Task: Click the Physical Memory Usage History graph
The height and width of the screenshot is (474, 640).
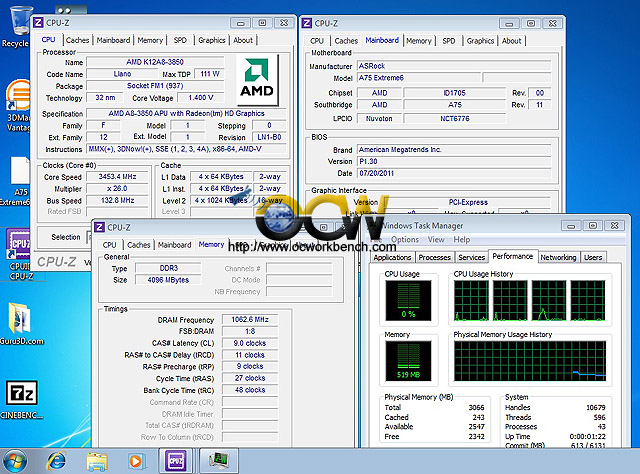Action: pyautogui.click(x=530, y=361)
